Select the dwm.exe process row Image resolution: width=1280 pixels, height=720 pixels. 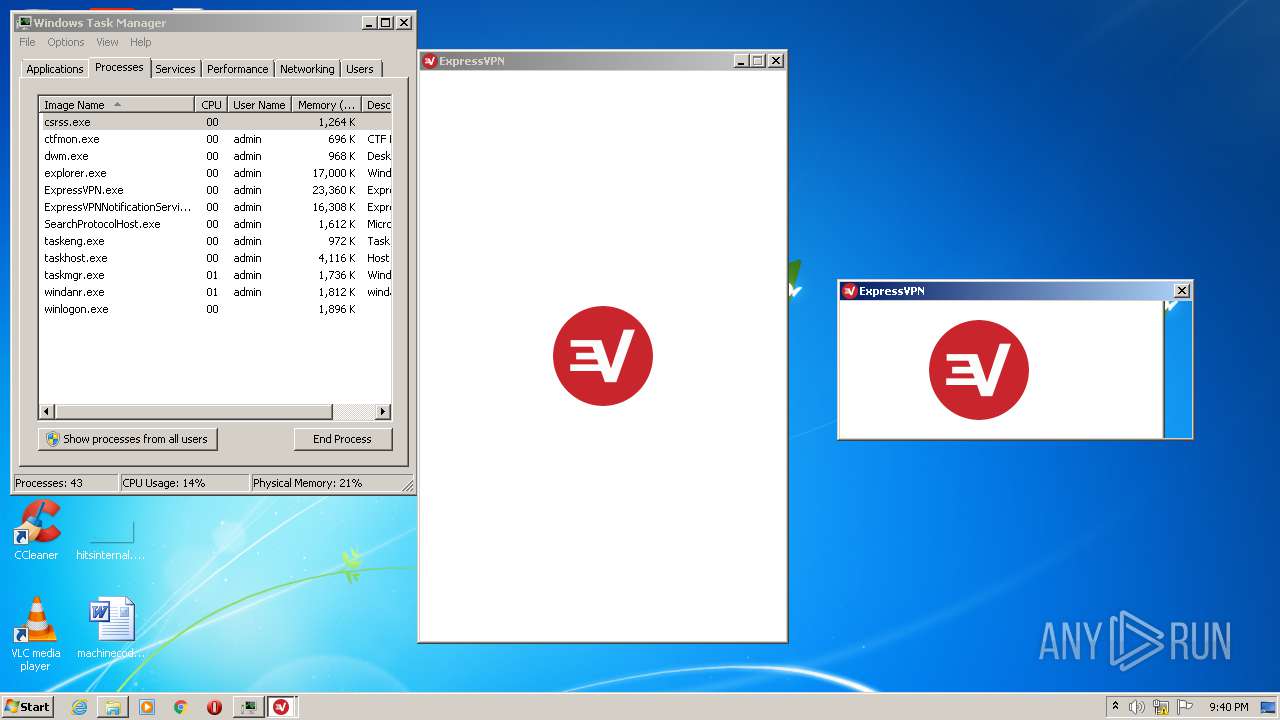point(215,156)
